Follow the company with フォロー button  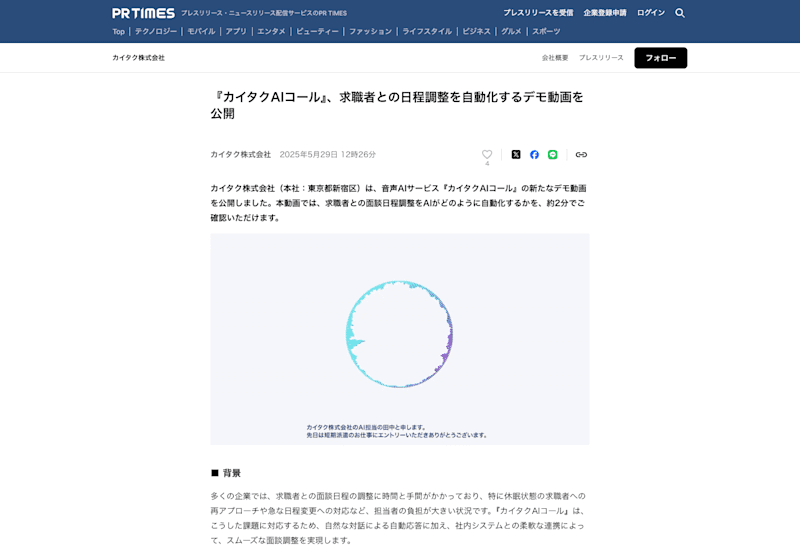[x=661, y=58]
